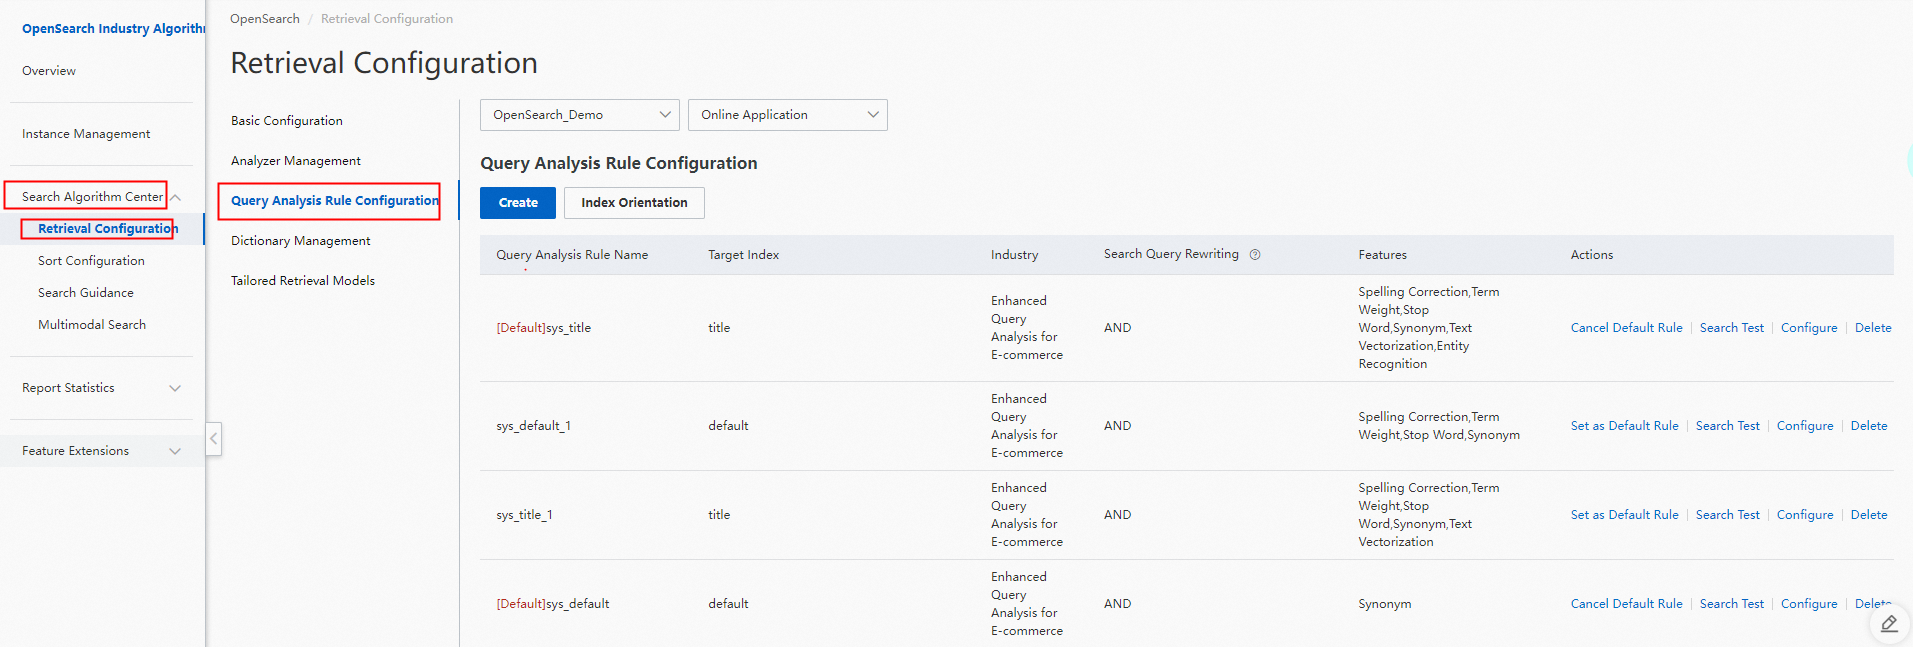Collapse the left sidebar using the arrow handle
The width and height of the screenshot is (1913, 647).
click(213, 439)
